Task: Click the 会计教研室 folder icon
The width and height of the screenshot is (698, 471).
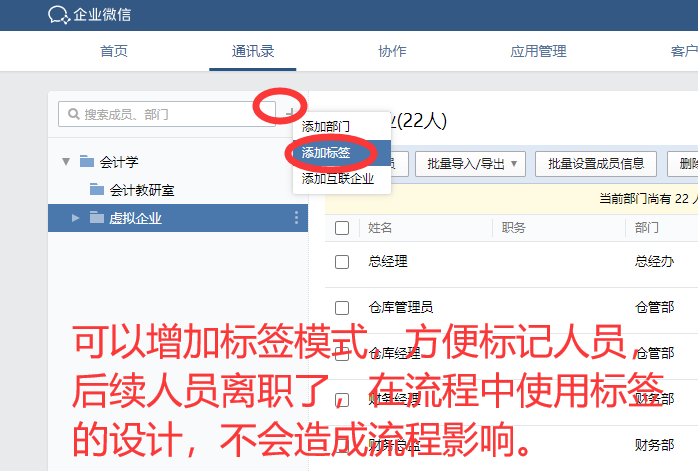Action: point(97,189)
